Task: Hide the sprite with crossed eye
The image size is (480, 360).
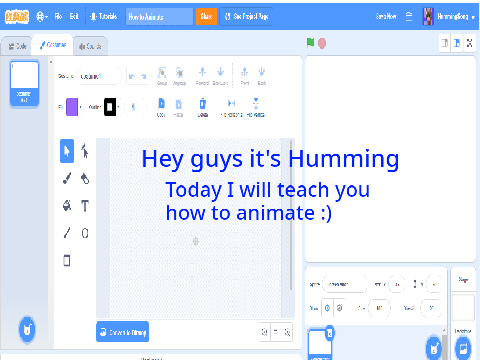Action: click(339, 308)
